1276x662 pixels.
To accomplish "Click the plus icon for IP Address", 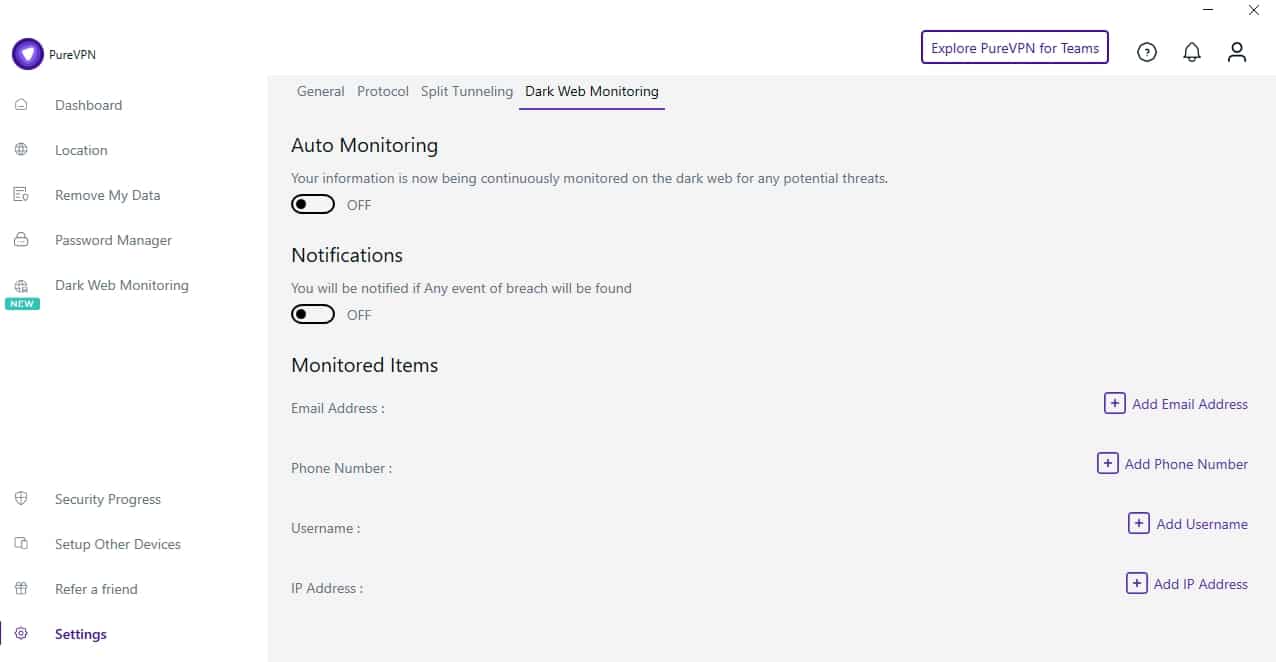I will point(1136,583).
